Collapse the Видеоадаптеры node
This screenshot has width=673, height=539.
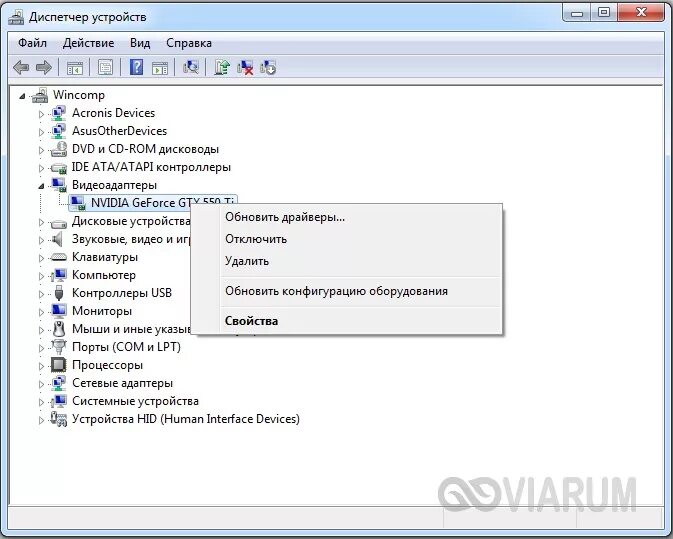(x=41, y=186)
